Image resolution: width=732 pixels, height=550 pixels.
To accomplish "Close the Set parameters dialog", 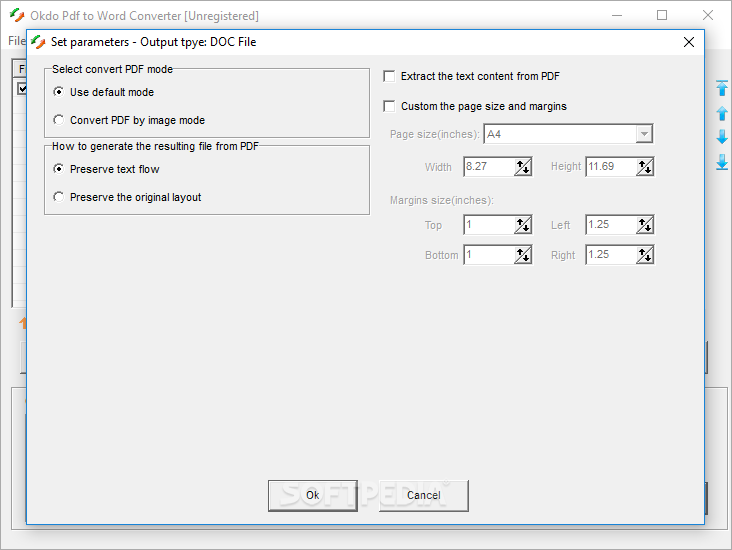I will pyautogui.click(x=689, y=42).
